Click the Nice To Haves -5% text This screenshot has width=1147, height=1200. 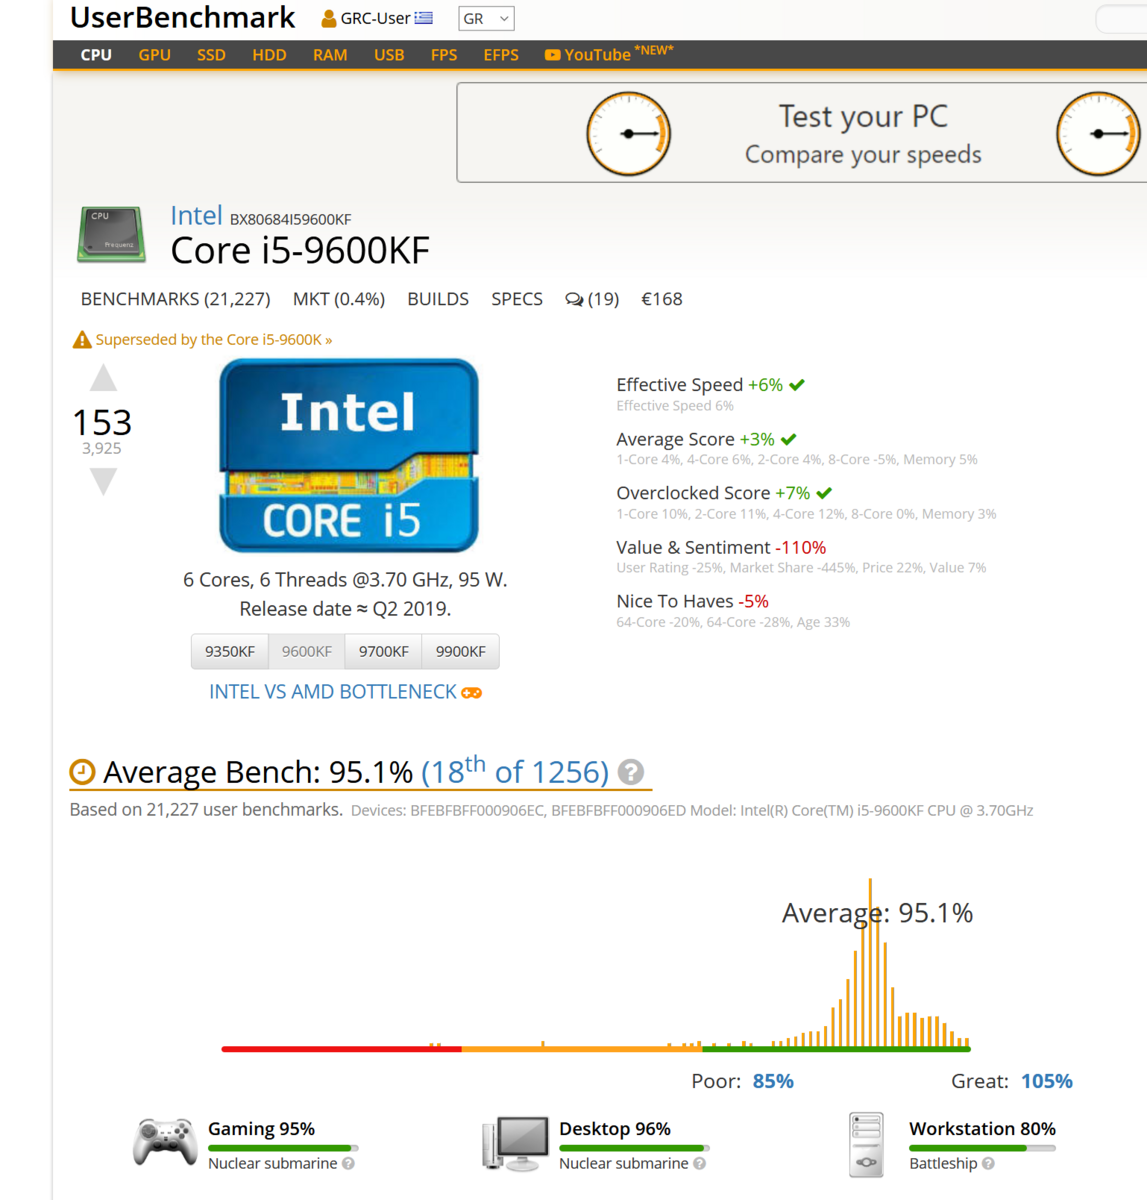[692, 601]
